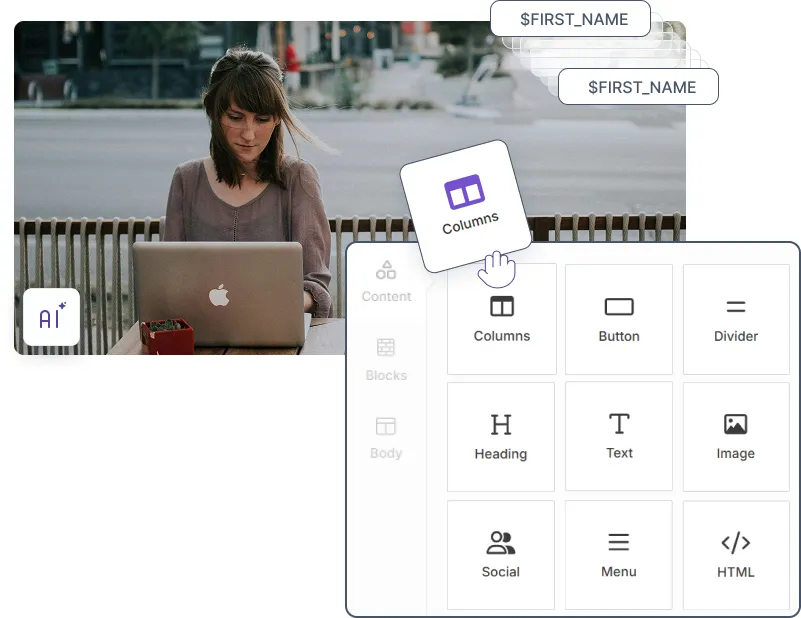Choose the HTML code block icon
Image resolution: width=801 pixels, height=618 pixels.
[735, 543]
